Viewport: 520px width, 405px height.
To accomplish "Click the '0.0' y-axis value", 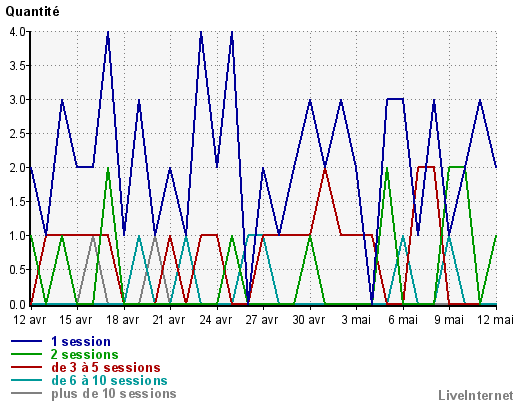I will pyautogui.click(x=18, y=305).
